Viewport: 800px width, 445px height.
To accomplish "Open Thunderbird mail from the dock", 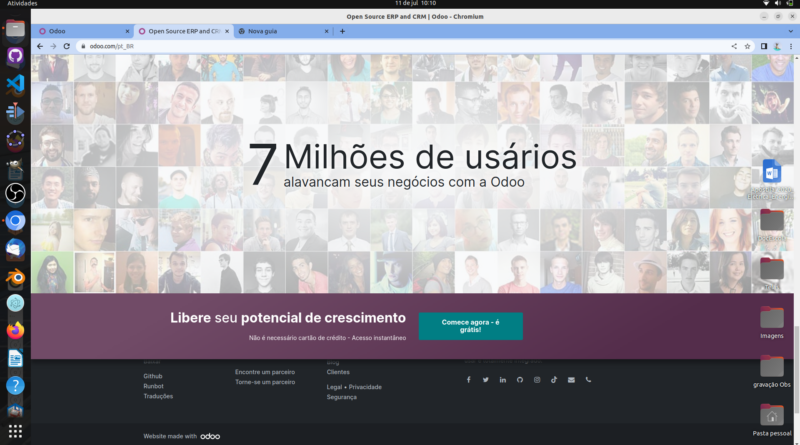I will [x=15, y=250].
